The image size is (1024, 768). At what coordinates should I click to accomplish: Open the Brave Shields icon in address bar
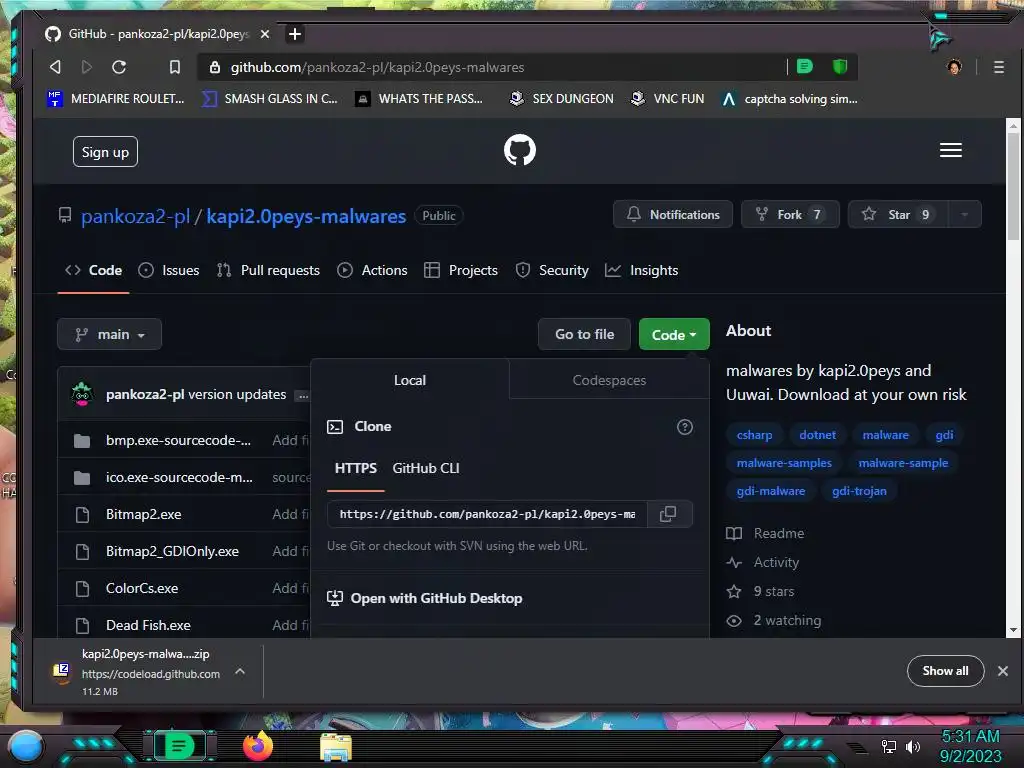click(x=840, y=67)
